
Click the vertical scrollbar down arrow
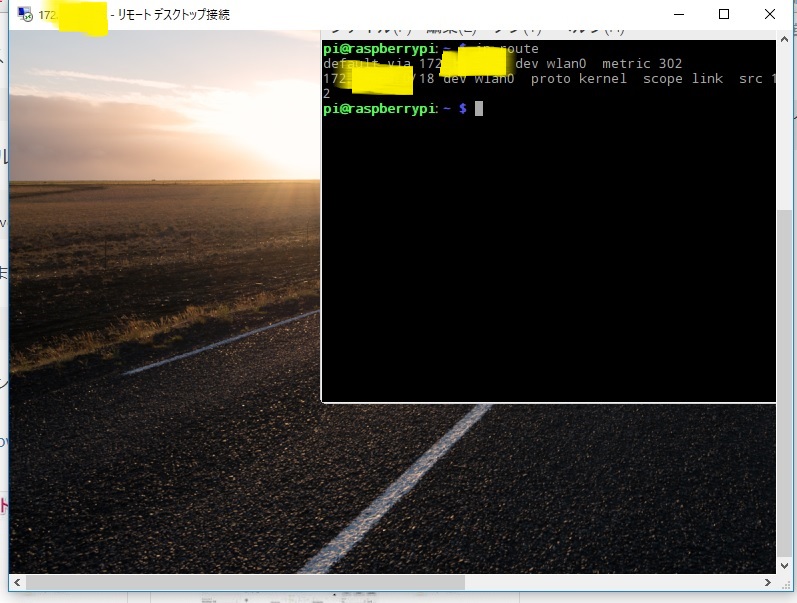click(784, 565)
